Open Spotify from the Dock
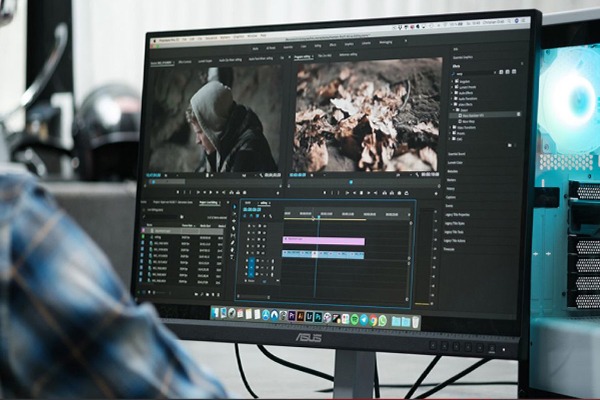Viewport: 600px width, 400px height. (355, 320)
